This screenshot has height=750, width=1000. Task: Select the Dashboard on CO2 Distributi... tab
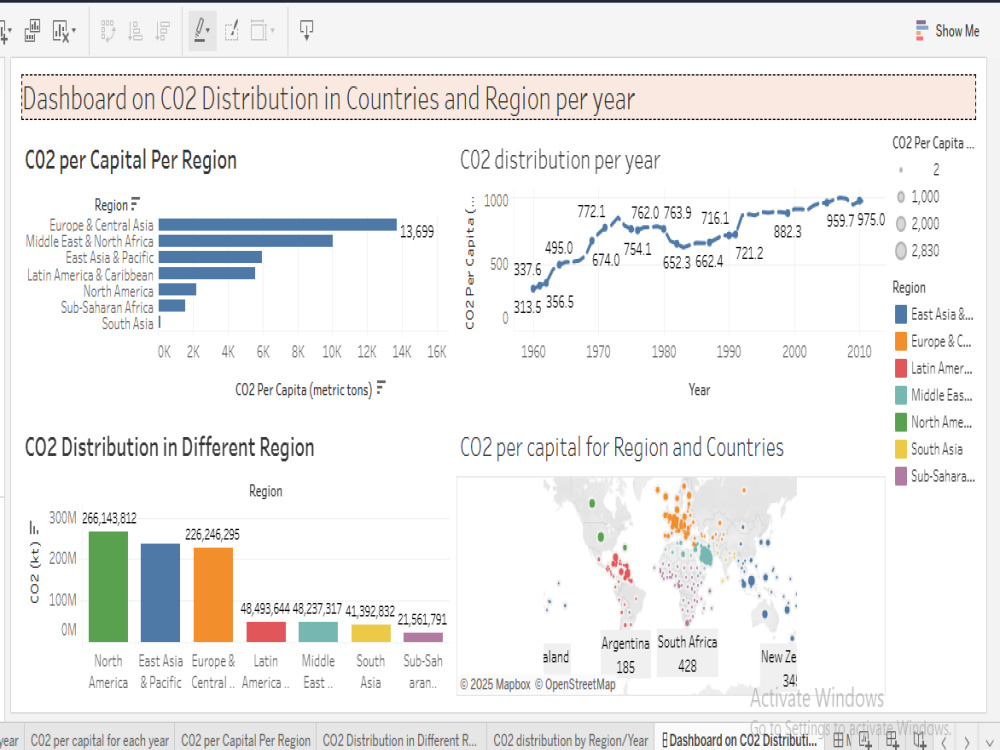[740, 740]
